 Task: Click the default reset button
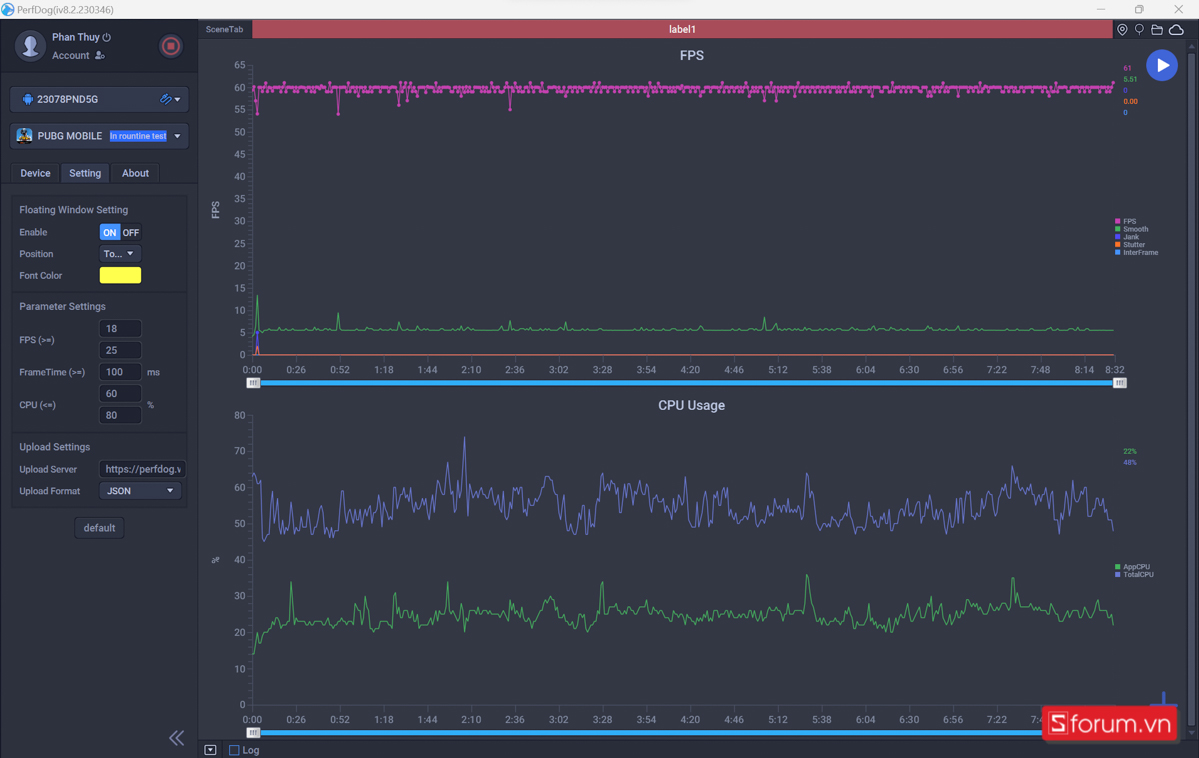point(99,528)
